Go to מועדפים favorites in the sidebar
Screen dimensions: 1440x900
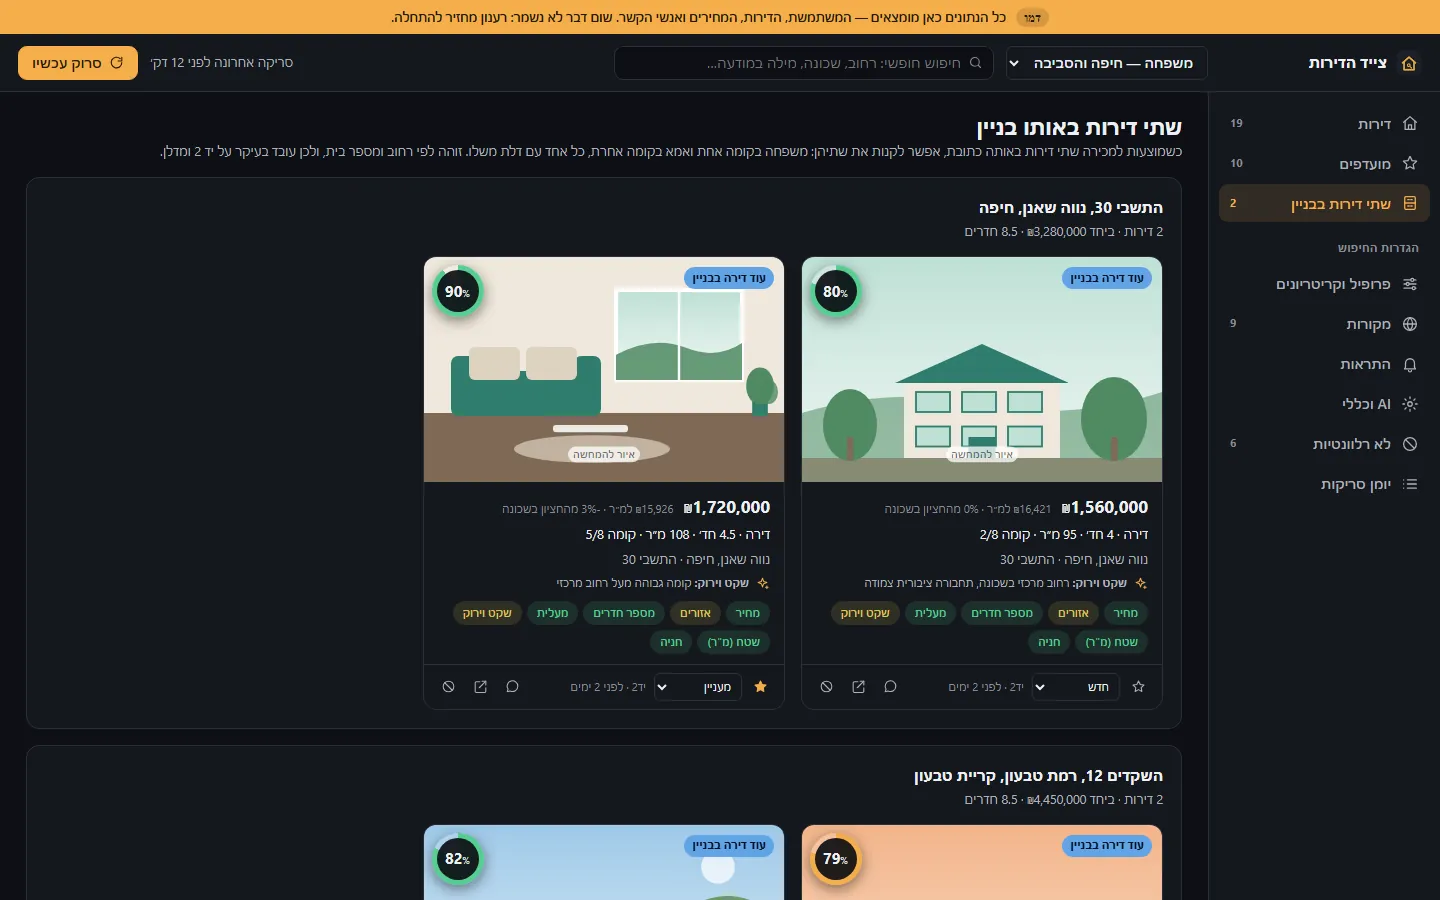1324,164
